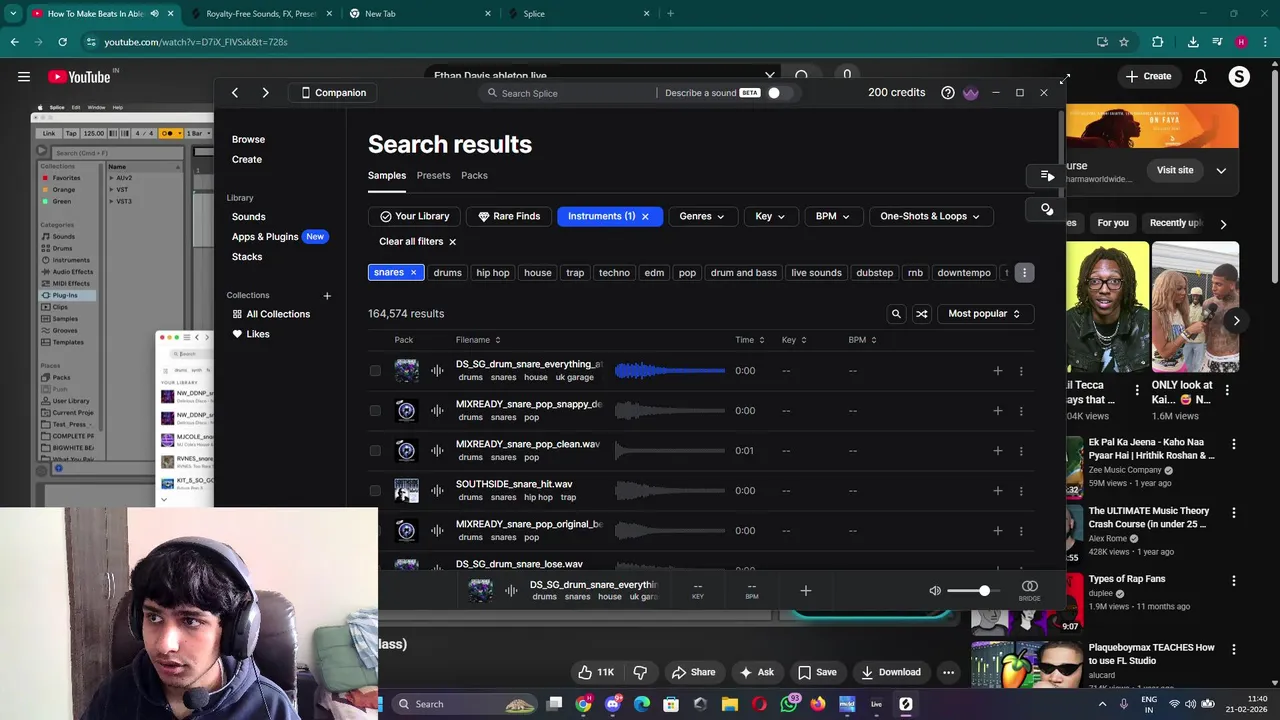Screen dimensions: 1280x720
Task: Toggle the Rare Finds filter
Action: 509,216
